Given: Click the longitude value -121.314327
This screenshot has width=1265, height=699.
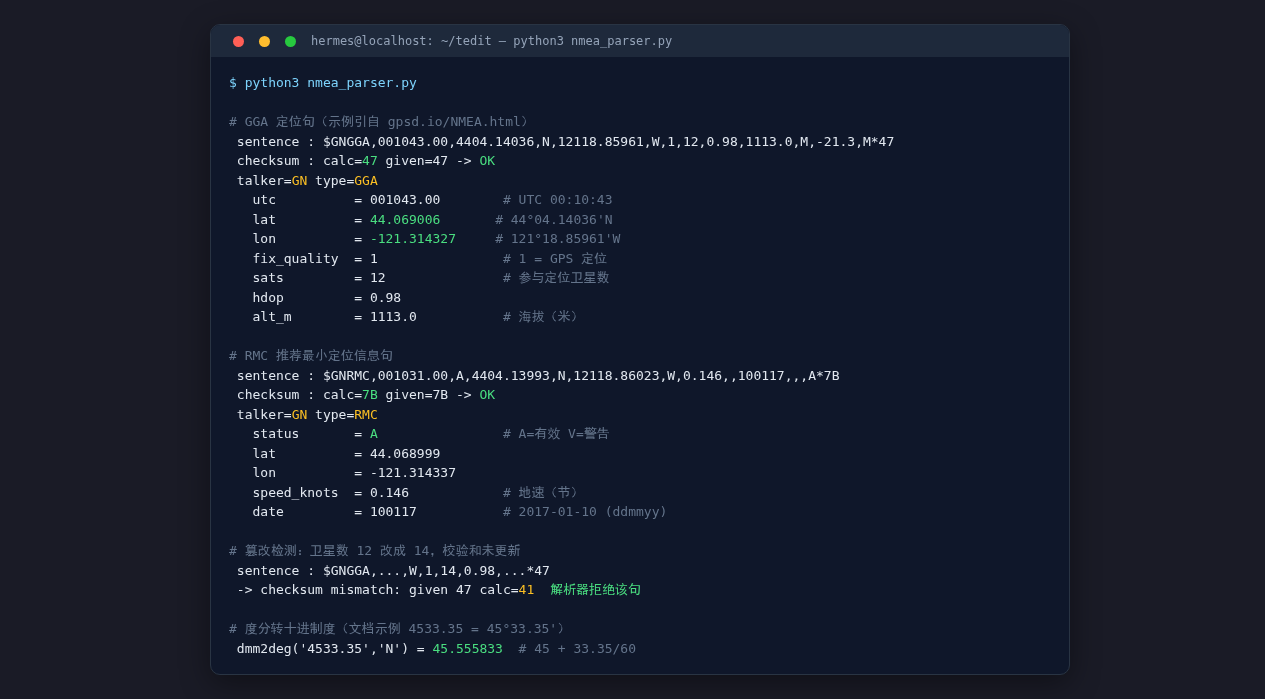Looking at the screenshot, I should click(x=413, y=239).
